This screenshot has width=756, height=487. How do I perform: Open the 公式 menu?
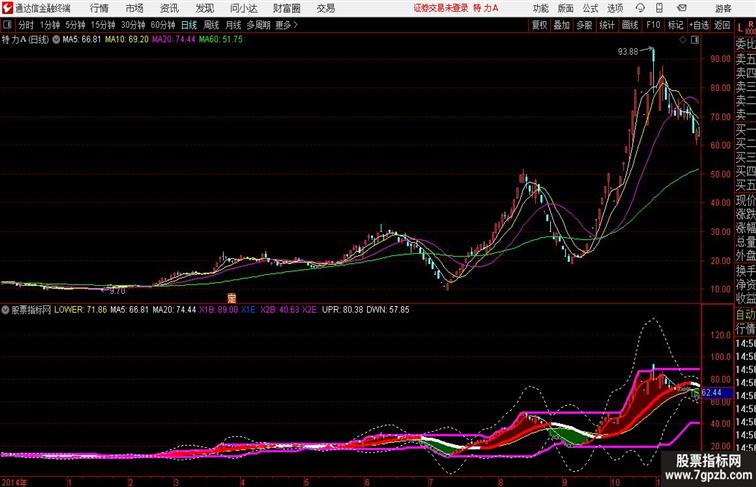click(x=590, y=8)
